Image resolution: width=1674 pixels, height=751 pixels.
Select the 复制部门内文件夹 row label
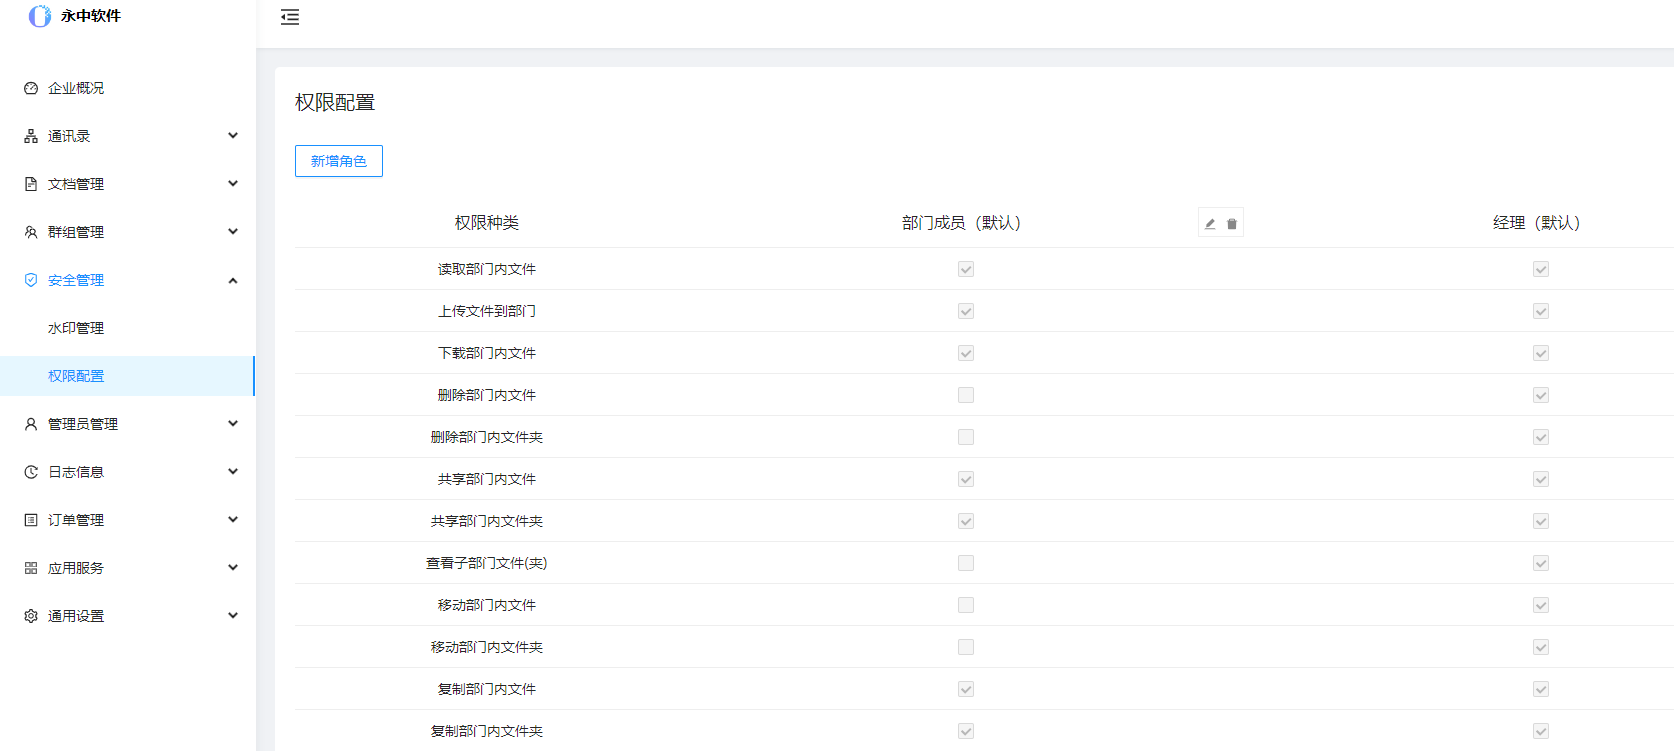487,731
